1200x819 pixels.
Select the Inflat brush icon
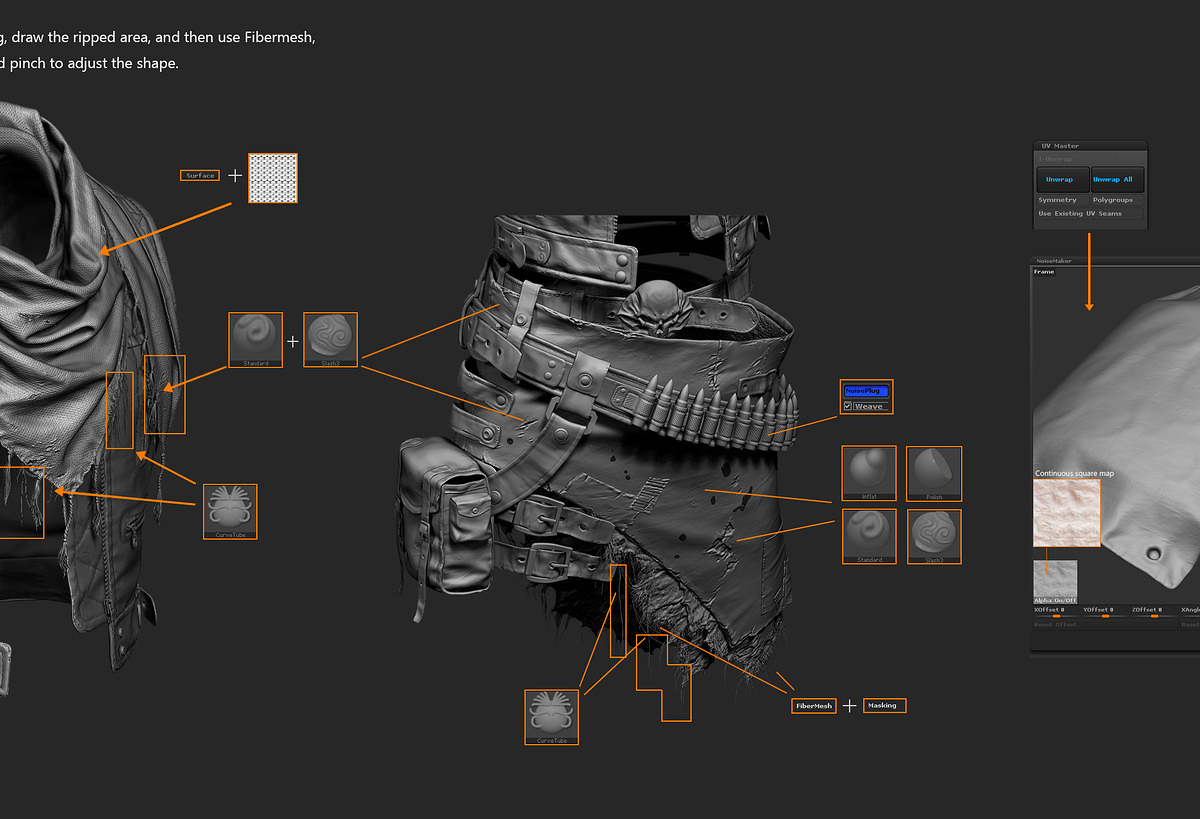[869, 474]
